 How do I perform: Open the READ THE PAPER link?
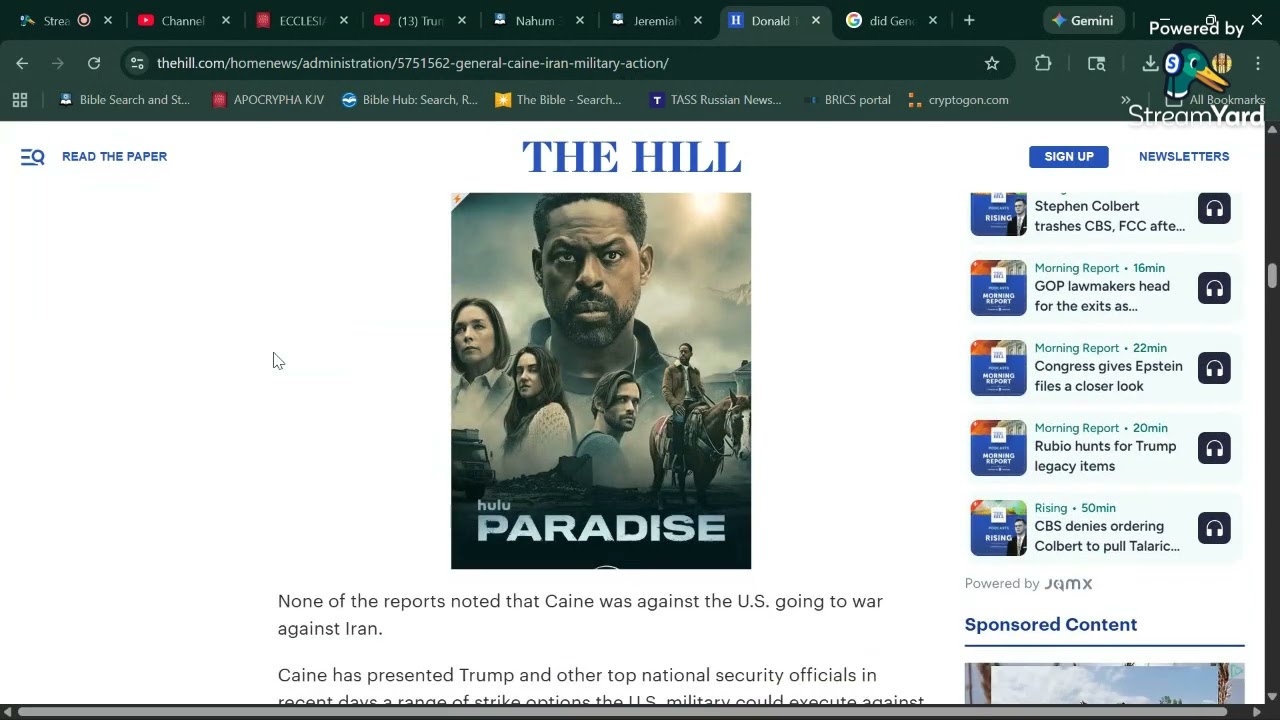tap(114, 157)
